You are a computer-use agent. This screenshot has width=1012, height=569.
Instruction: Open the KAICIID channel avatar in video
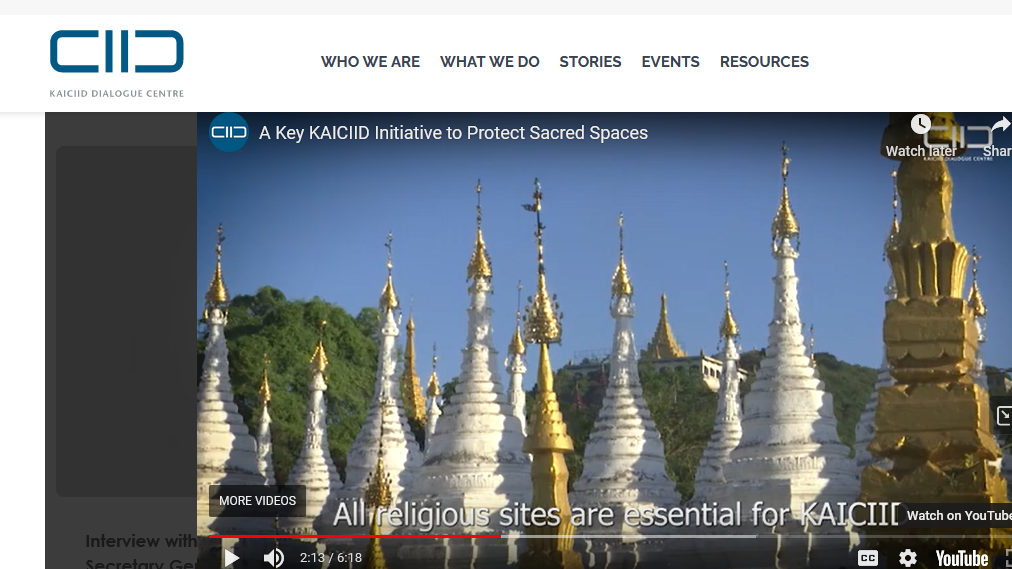coord(228,132)
